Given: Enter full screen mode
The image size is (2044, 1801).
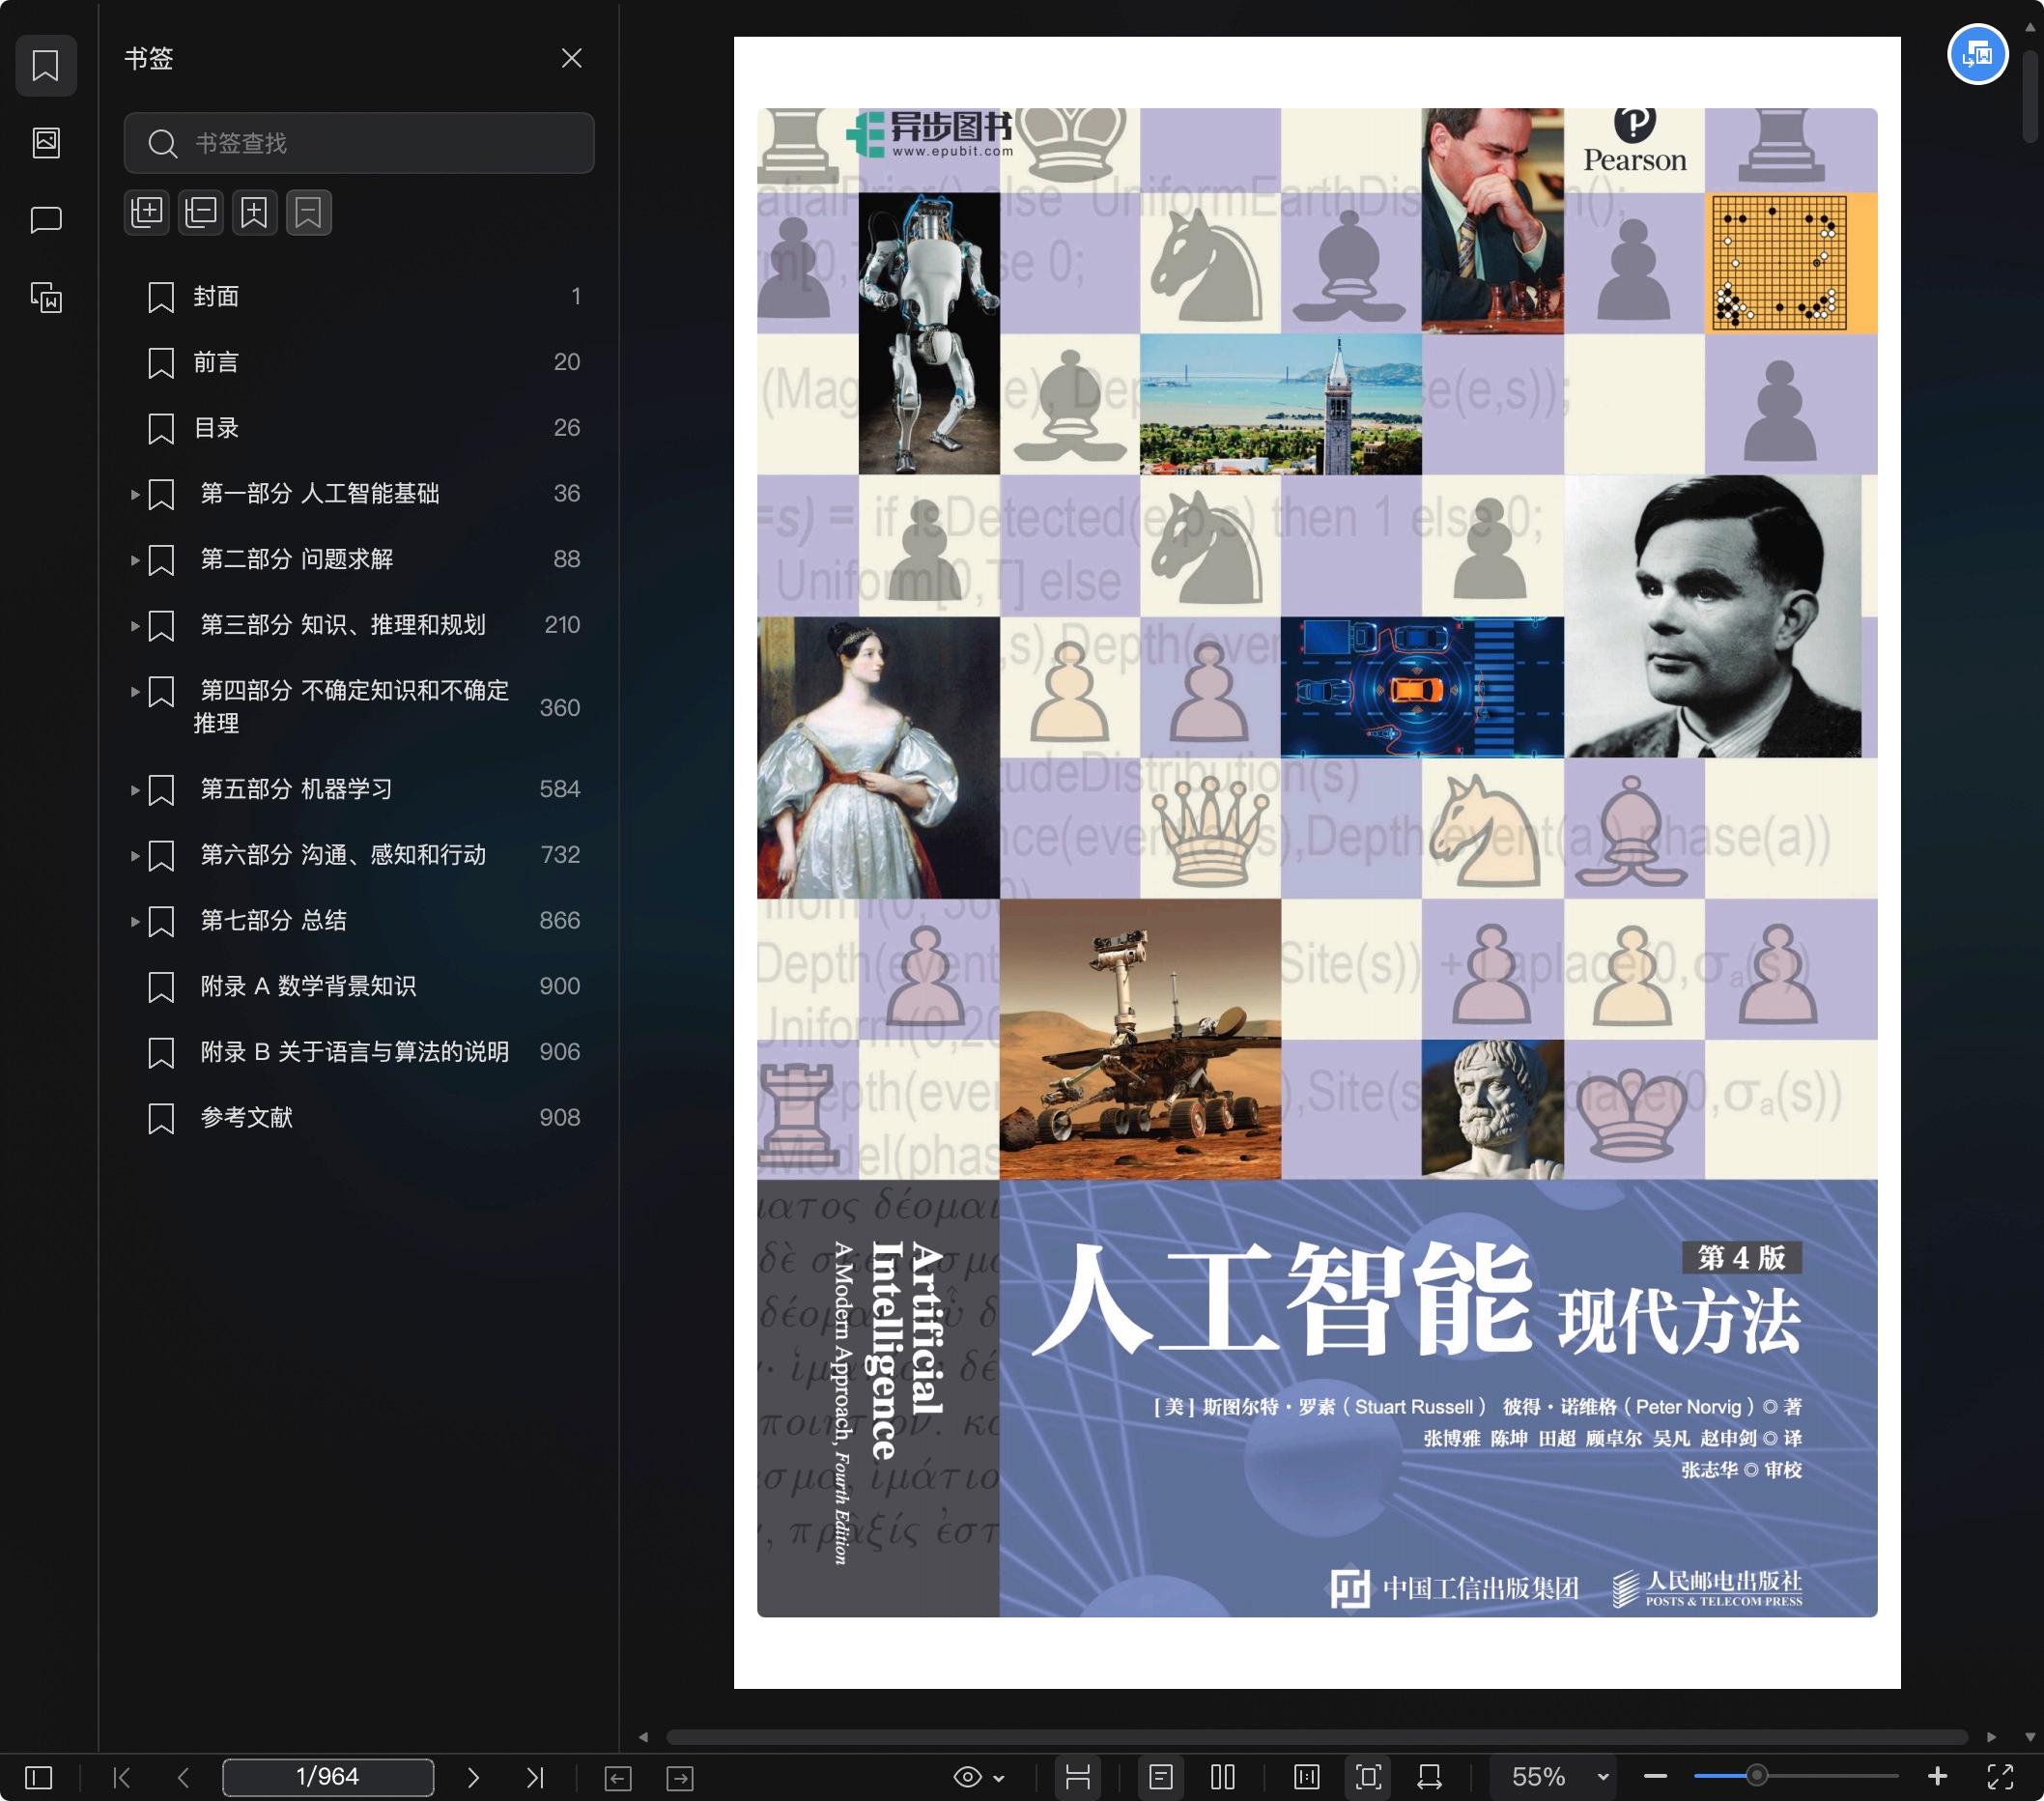Looking at the screenshot, I should (2000, 1777).
